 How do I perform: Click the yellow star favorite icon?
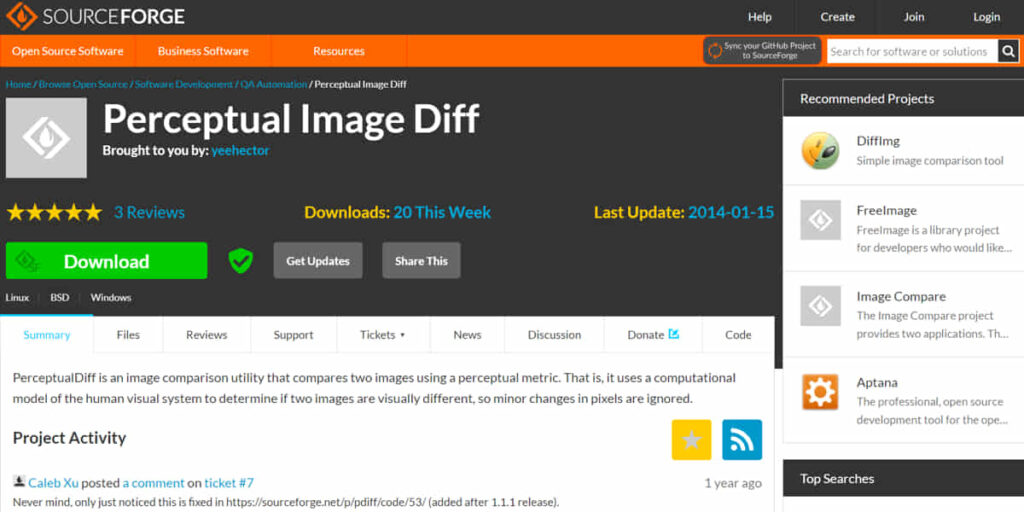tap(692, 440)
